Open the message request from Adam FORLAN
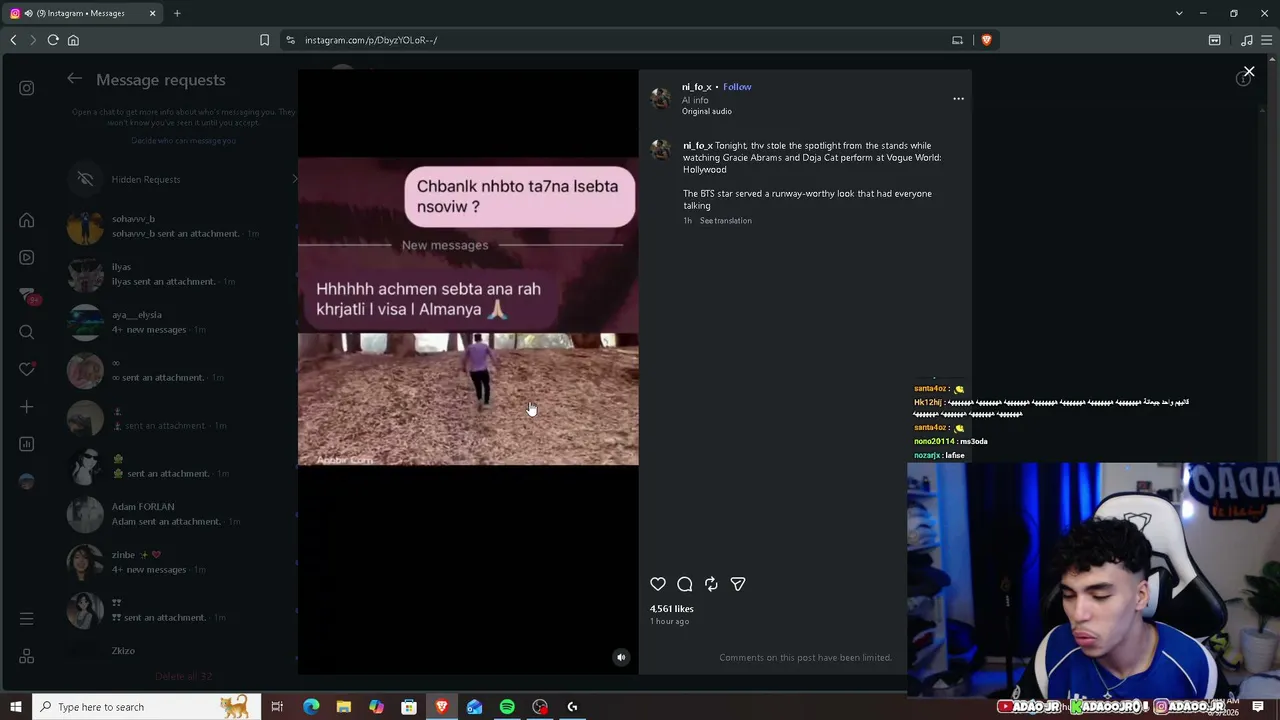This screenshot has height=720, width=1280. point(182,515)
